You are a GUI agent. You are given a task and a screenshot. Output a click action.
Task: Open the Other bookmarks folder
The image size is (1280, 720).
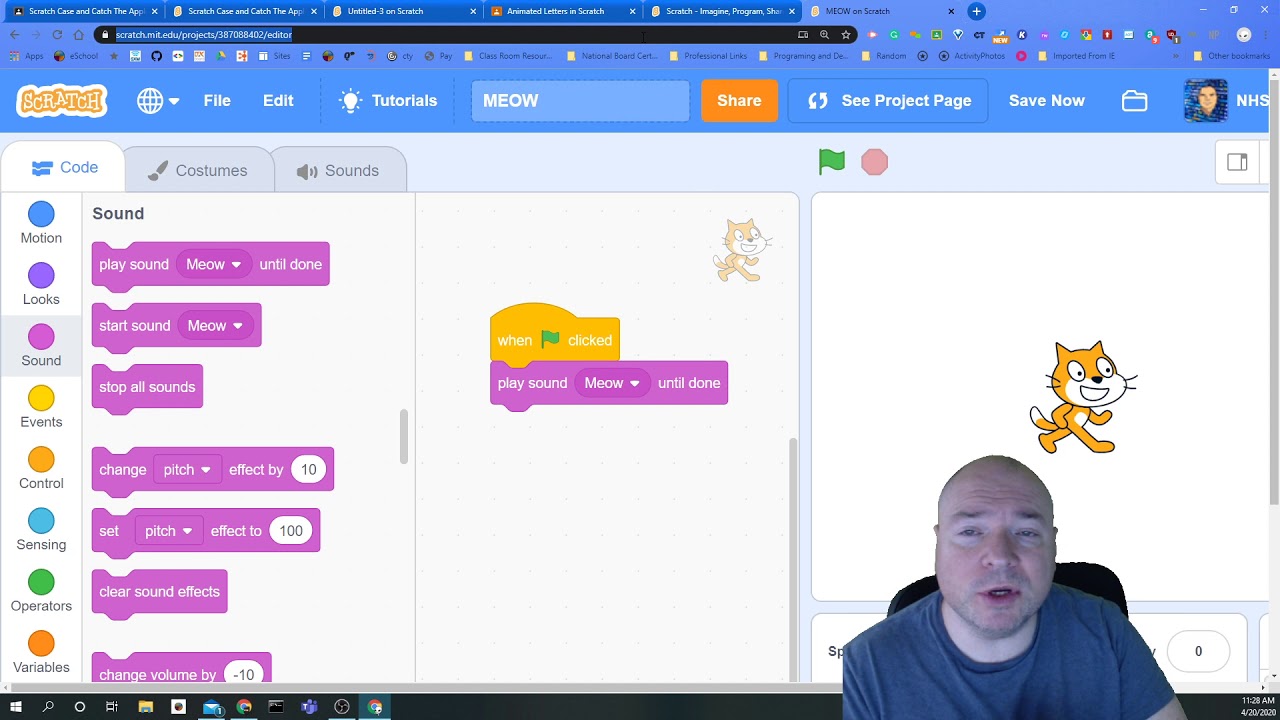tap(1232, 56)
